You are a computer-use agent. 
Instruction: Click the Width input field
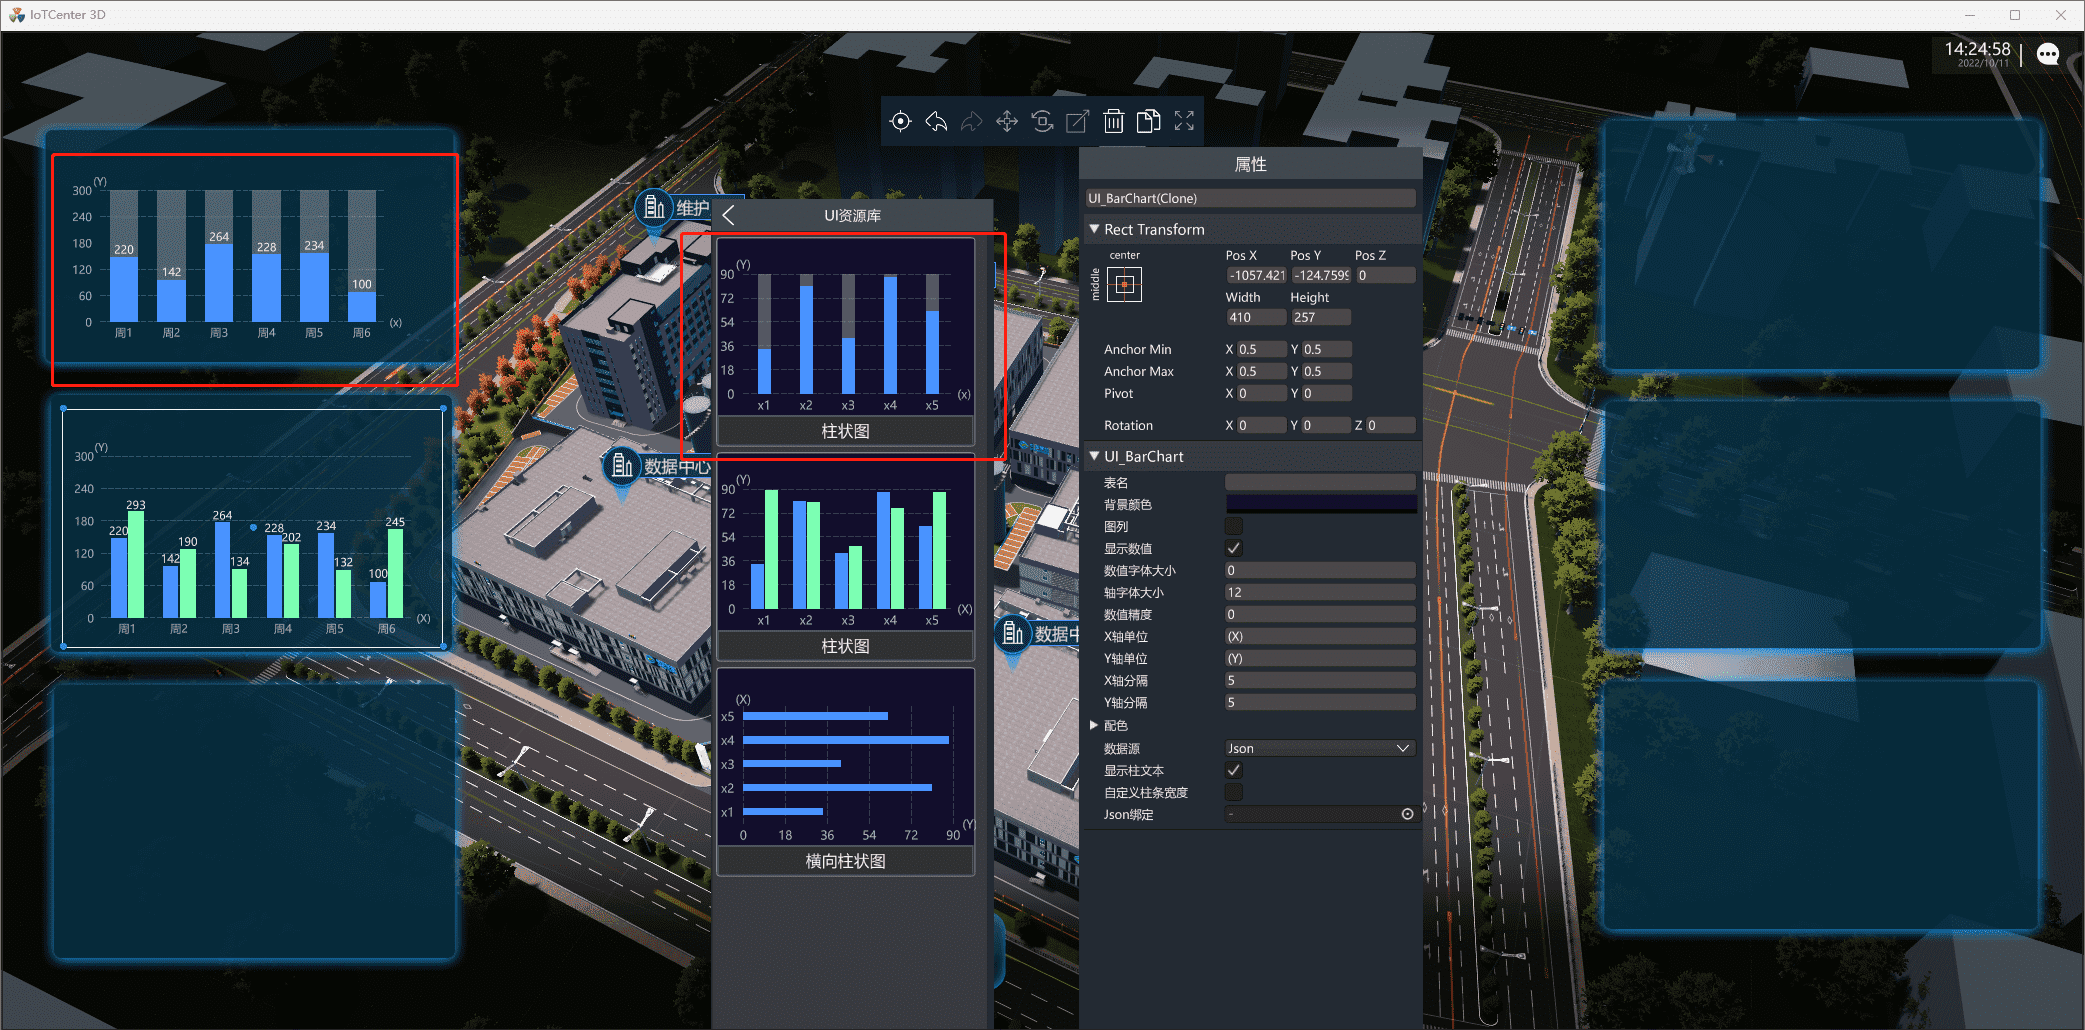click(x=1255, y=318)
